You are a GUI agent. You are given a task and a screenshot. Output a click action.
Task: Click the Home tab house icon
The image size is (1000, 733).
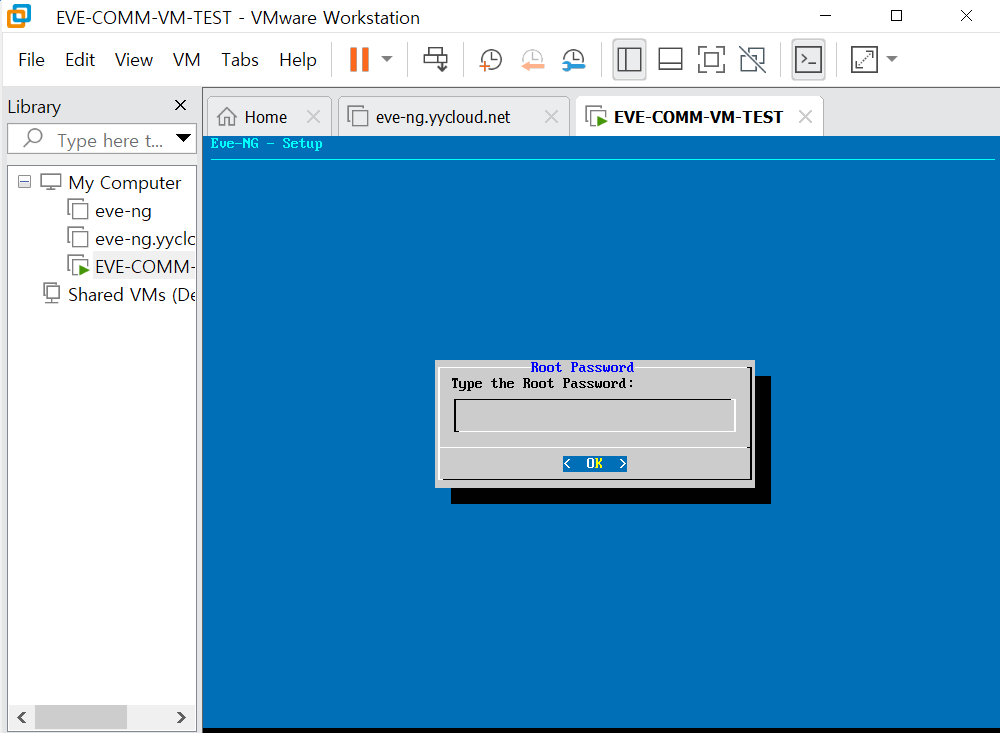(x=226, y=117)
